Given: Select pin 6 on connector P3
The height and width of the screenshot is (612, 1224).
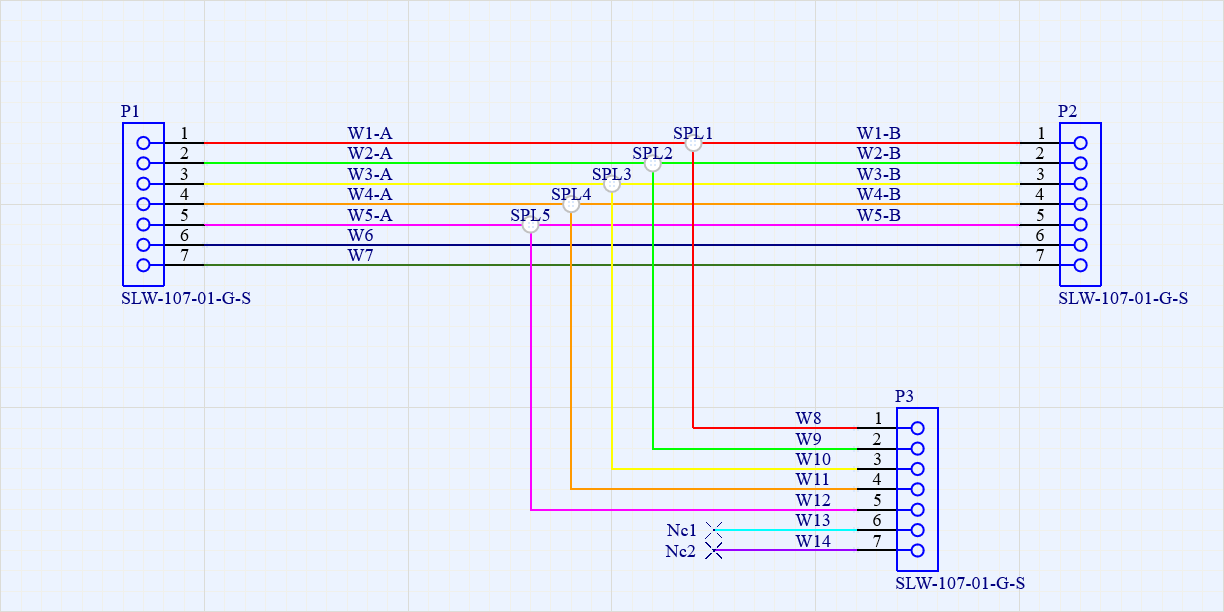Looking at the screenshot, I should coord(915,527).
